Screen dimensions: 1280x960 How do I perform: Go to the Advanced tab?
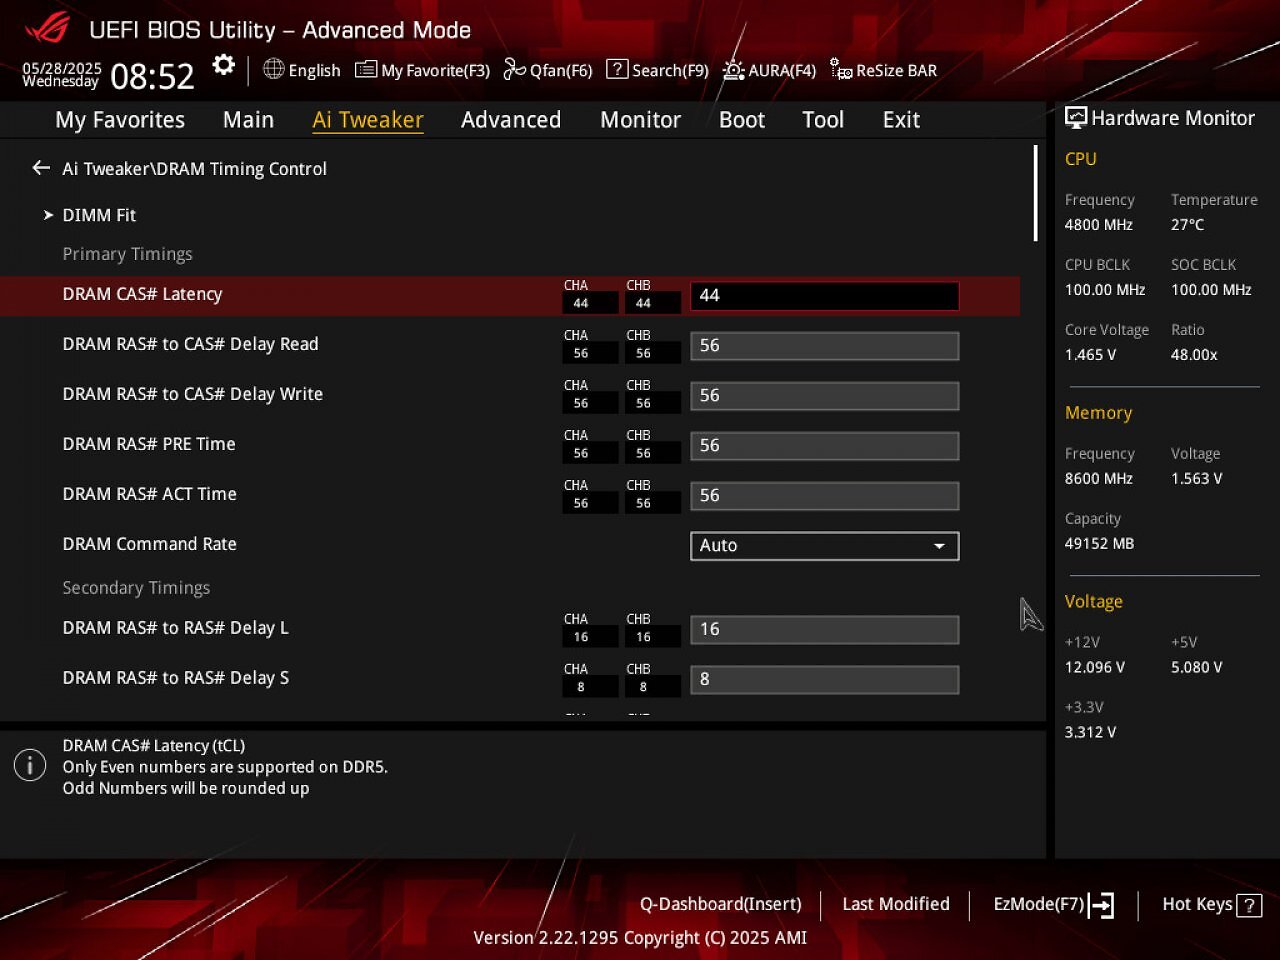pyautogui.click(x=511, y=120)
